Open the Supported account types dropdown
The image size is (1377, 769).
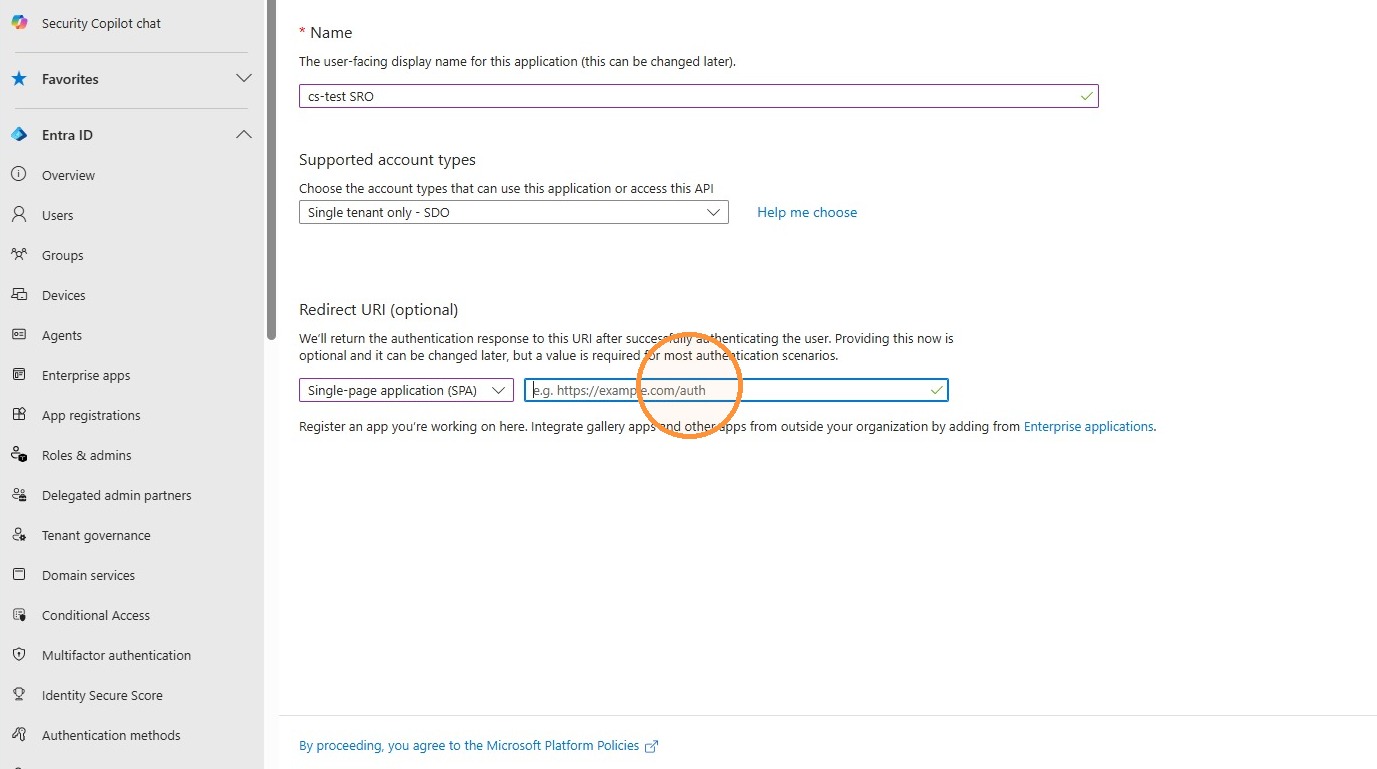pos(514,212)
